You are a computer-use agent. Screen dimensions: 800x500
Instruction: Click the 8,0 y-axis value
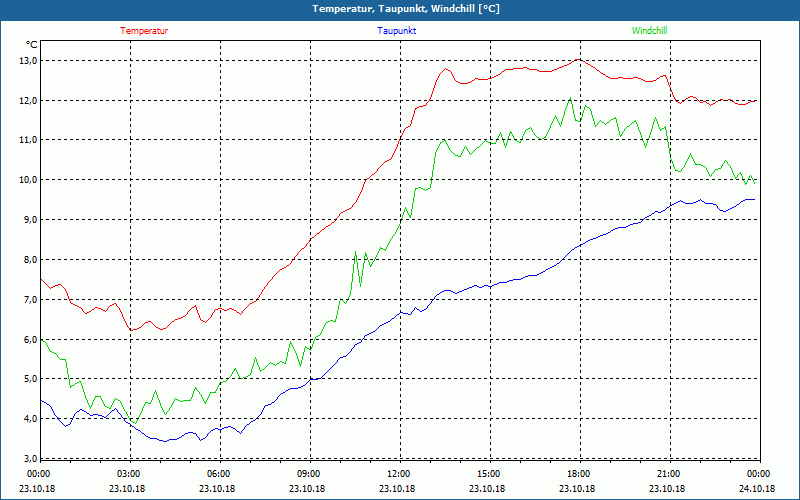coord(31,260)
